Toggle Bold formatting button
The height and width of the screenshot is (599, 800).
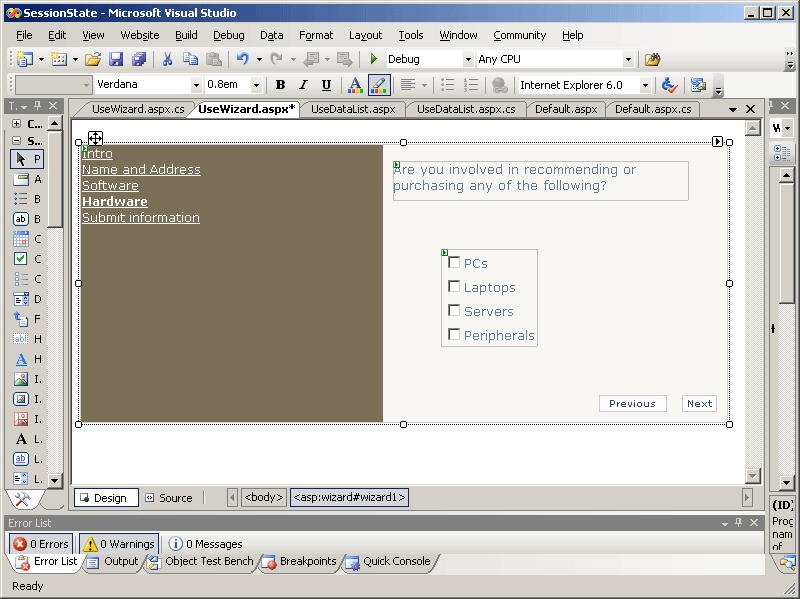280,86
